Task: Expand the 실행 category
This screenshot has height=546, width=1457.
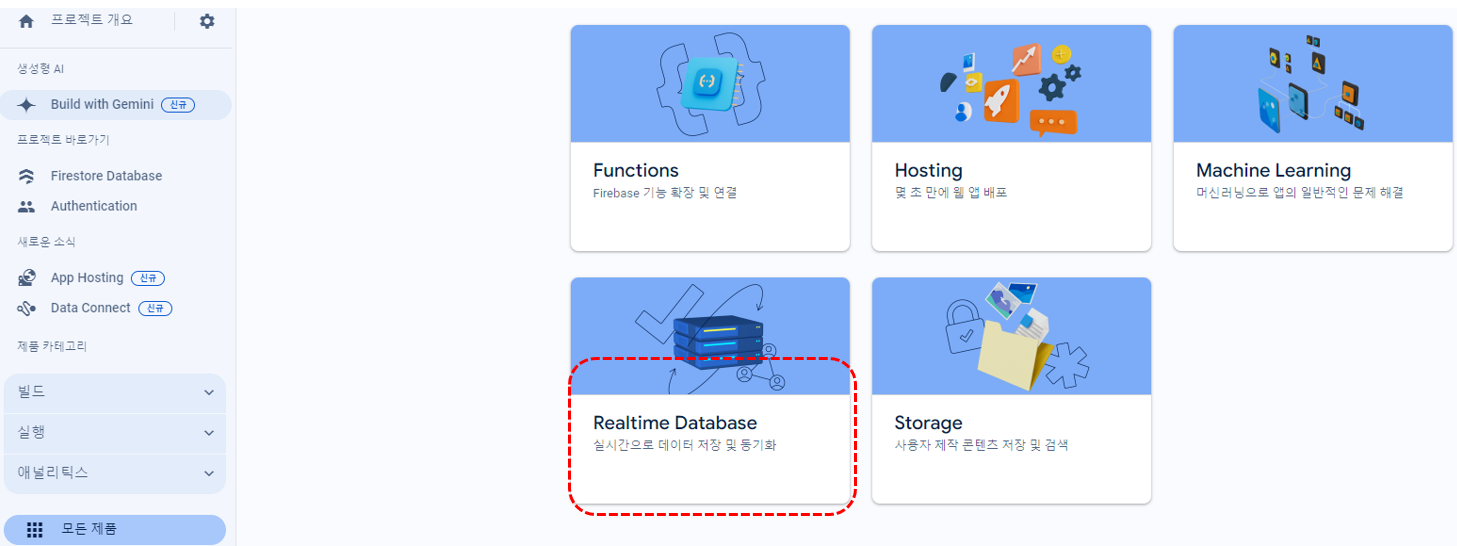Action: tap(115, 433)
